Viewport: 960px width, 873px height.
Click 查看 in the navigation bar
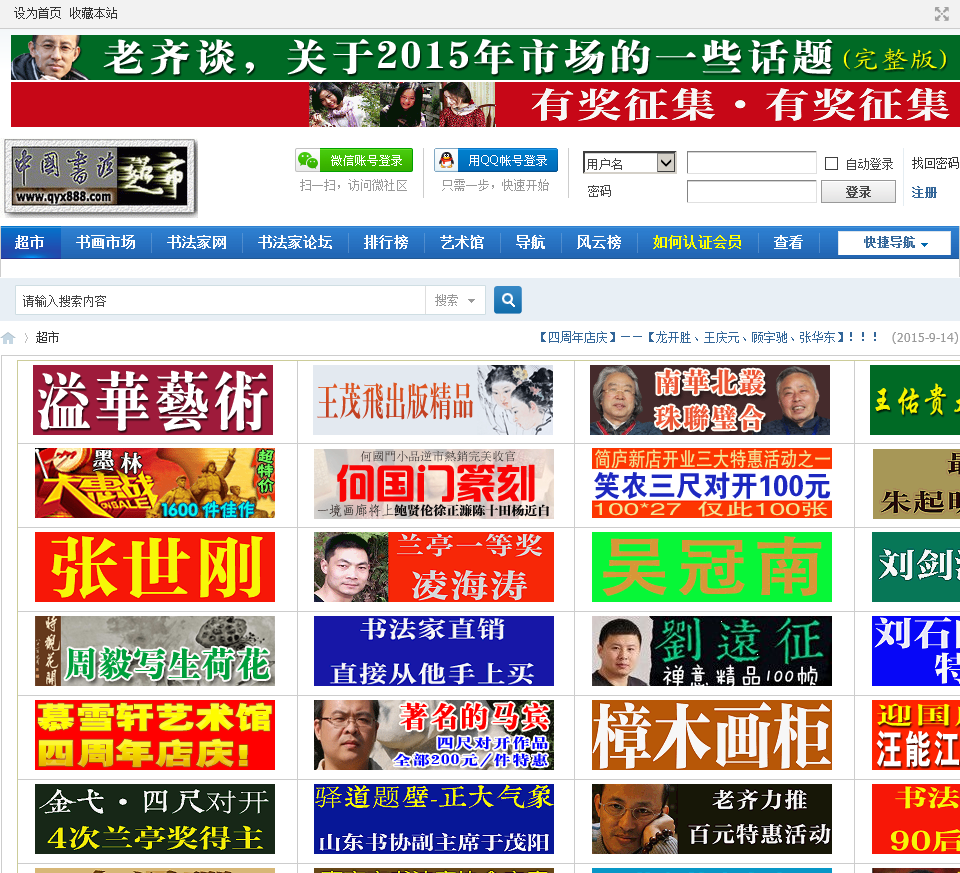(788, 242)
